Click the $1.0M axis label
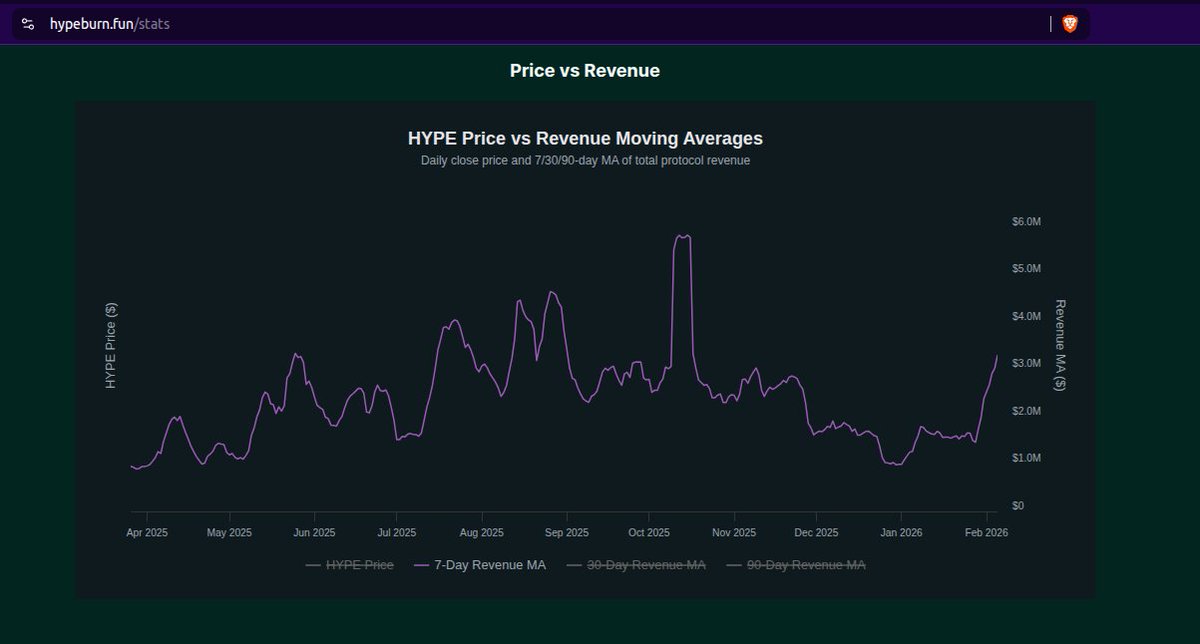Screen dimensions: 1200x644 [1026, 458]
